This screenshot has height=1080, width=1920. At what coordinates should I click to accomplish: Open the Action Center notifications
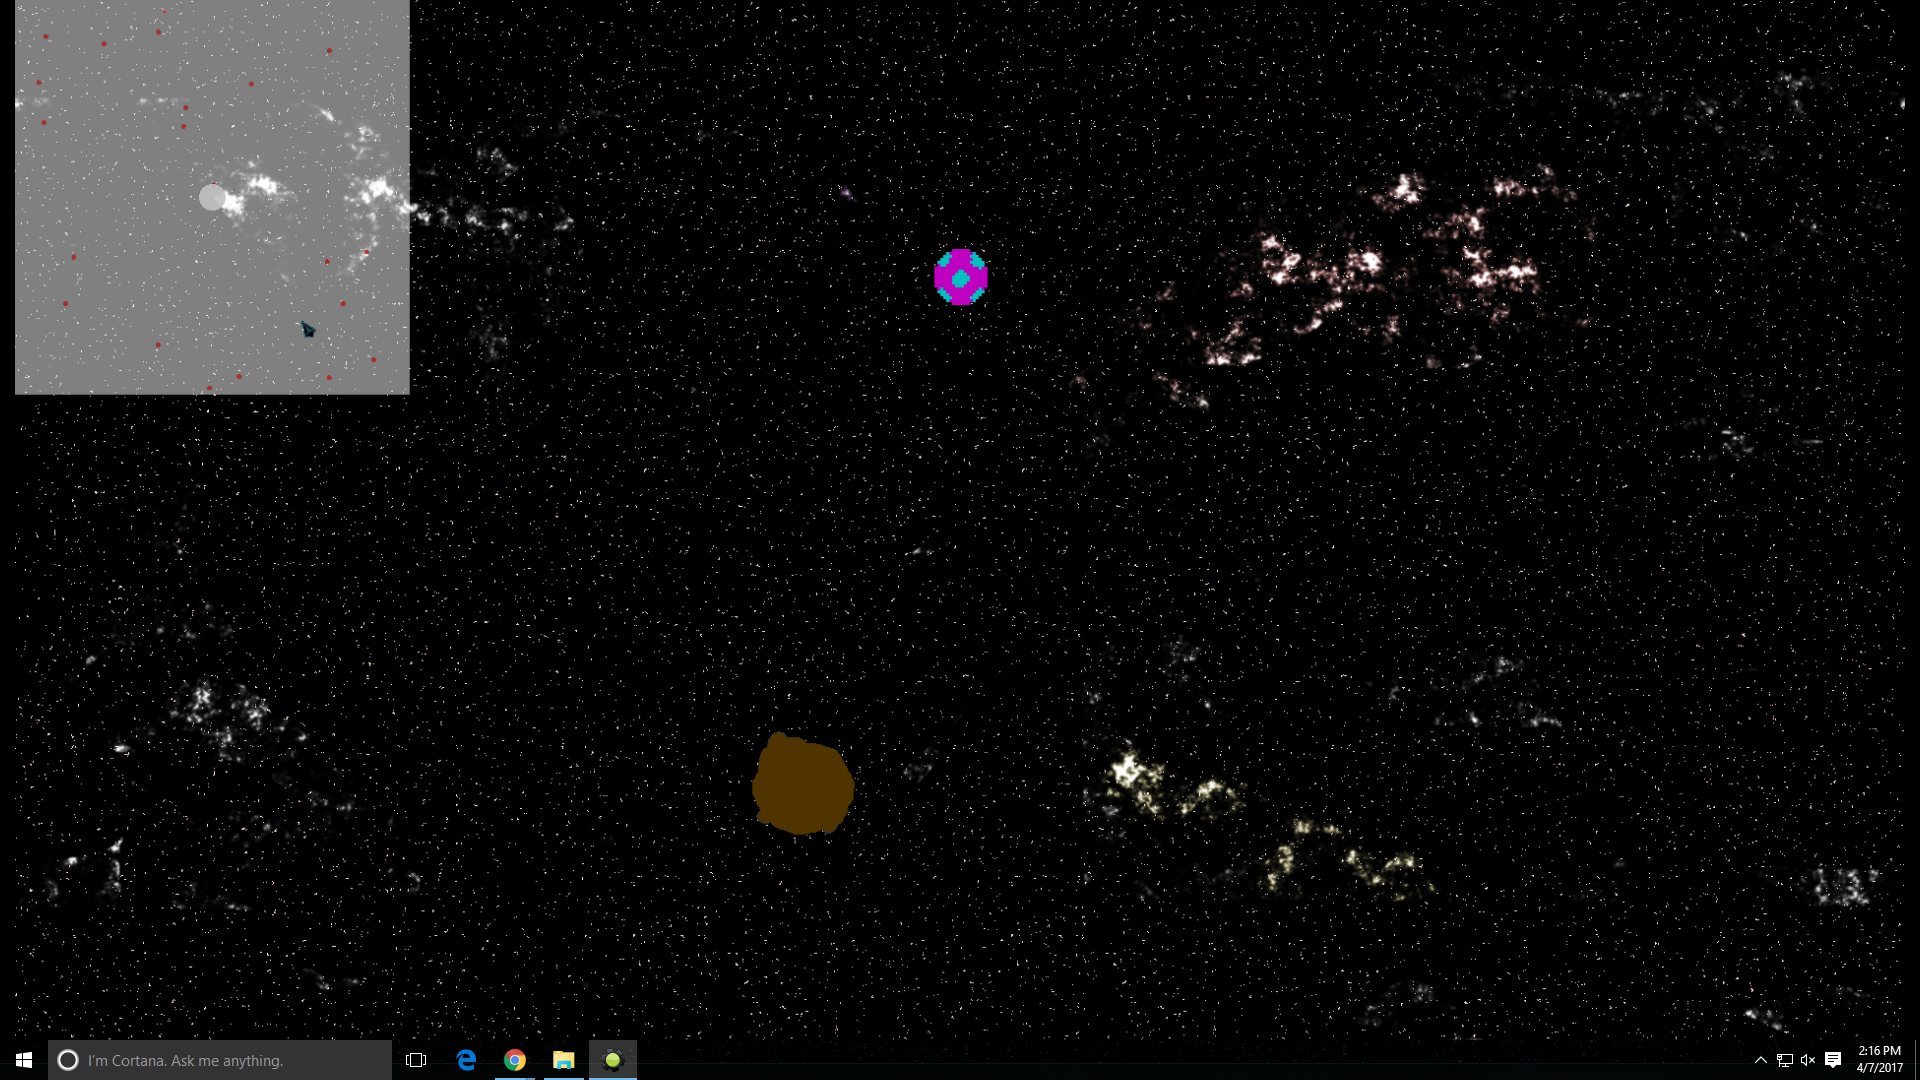point(1833,1060)
